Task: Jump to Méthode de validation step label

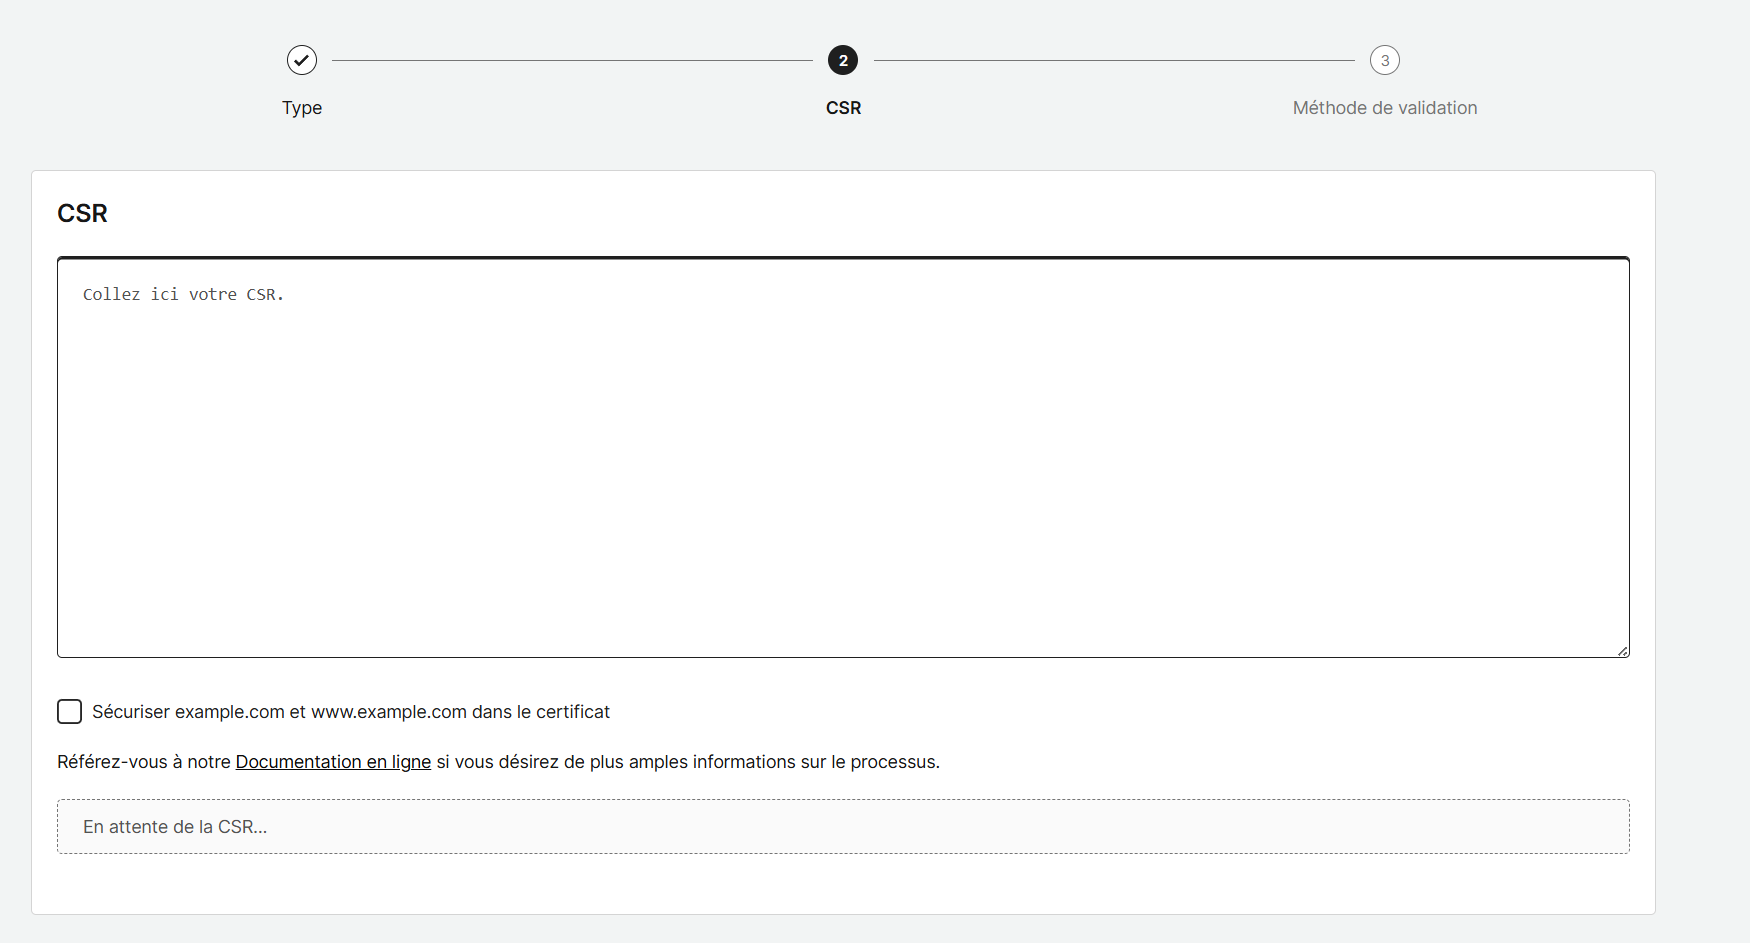Action: pos(1385,108)
